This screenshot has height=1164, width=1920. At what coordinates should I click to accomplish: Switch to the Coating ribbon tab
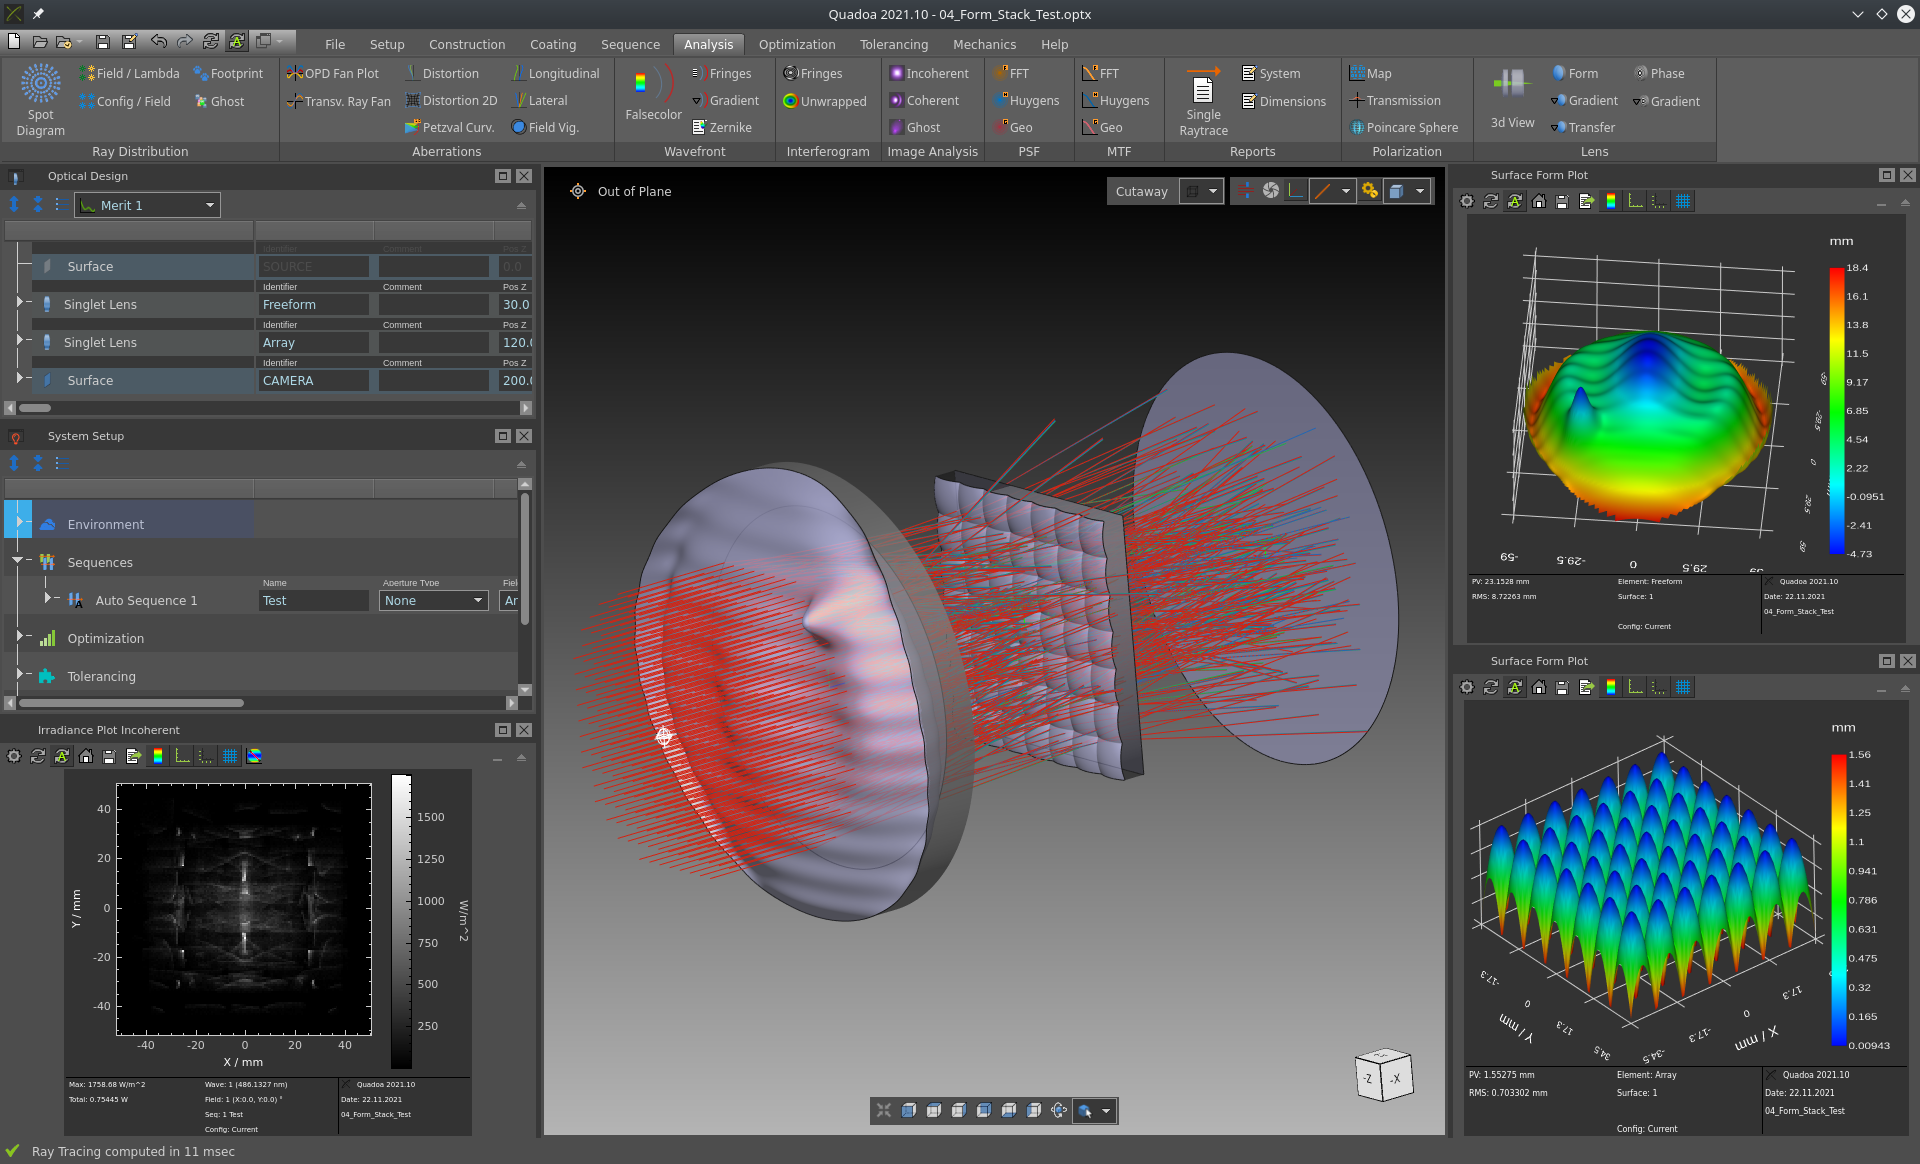click(553, 44)
